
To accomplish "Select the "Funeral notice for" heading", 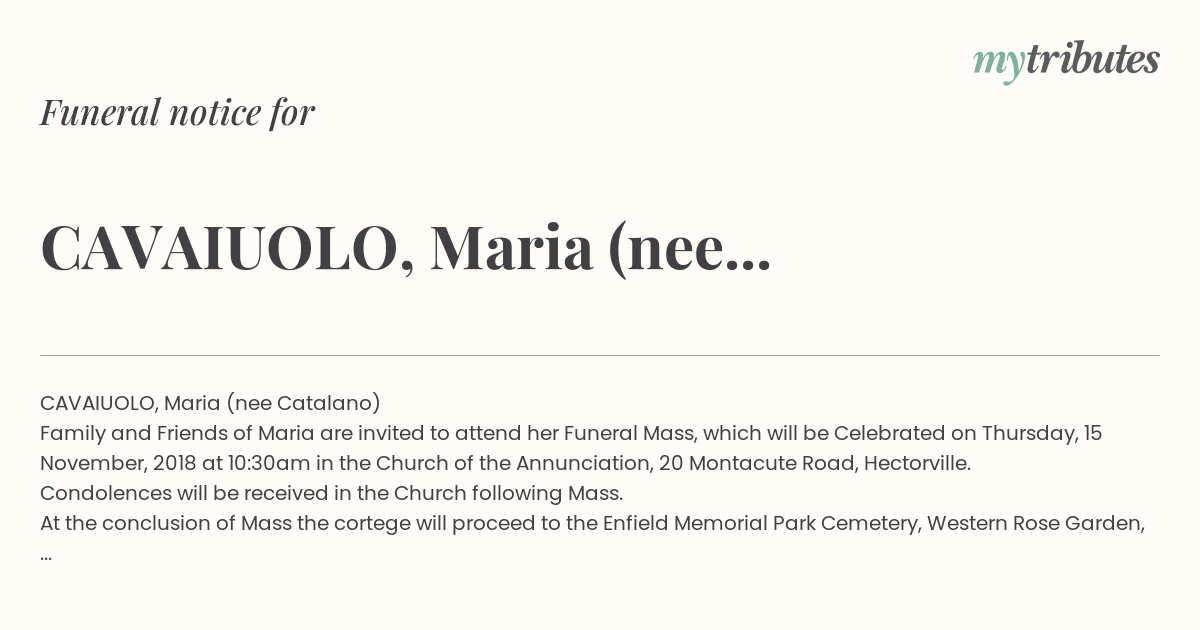I will [177, 112].
